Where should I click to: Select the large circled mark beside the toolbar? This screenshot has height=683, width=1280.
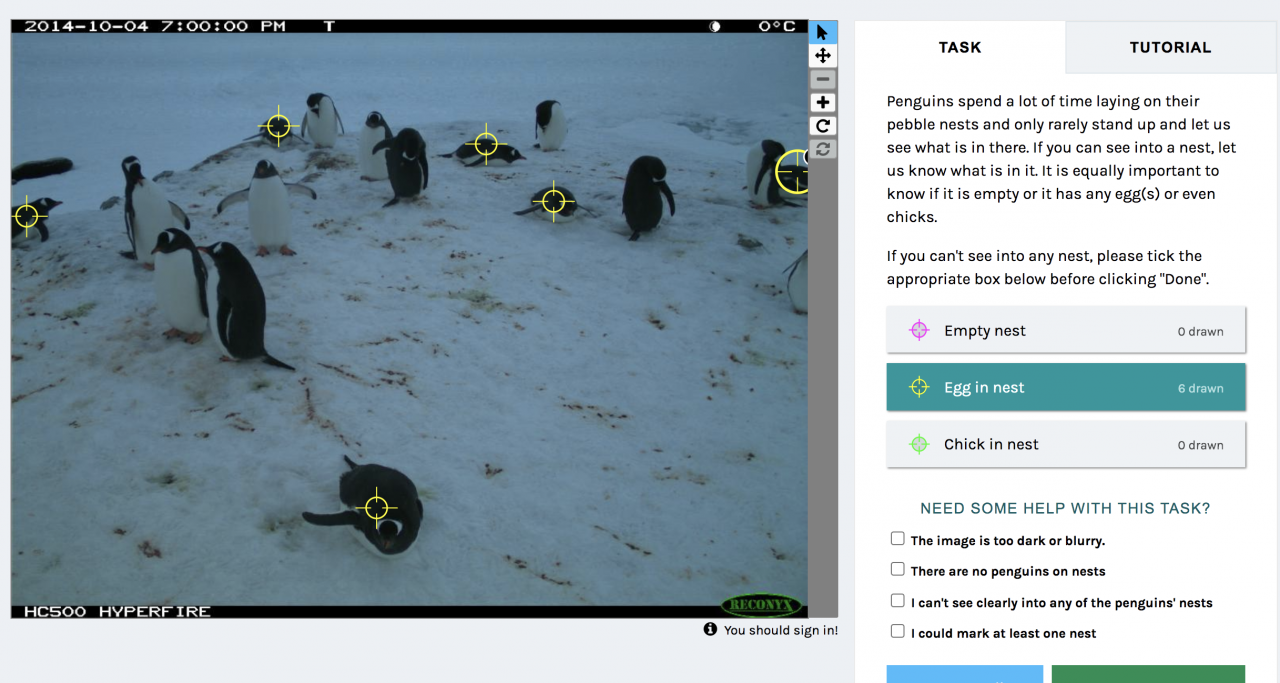(792, 171)
